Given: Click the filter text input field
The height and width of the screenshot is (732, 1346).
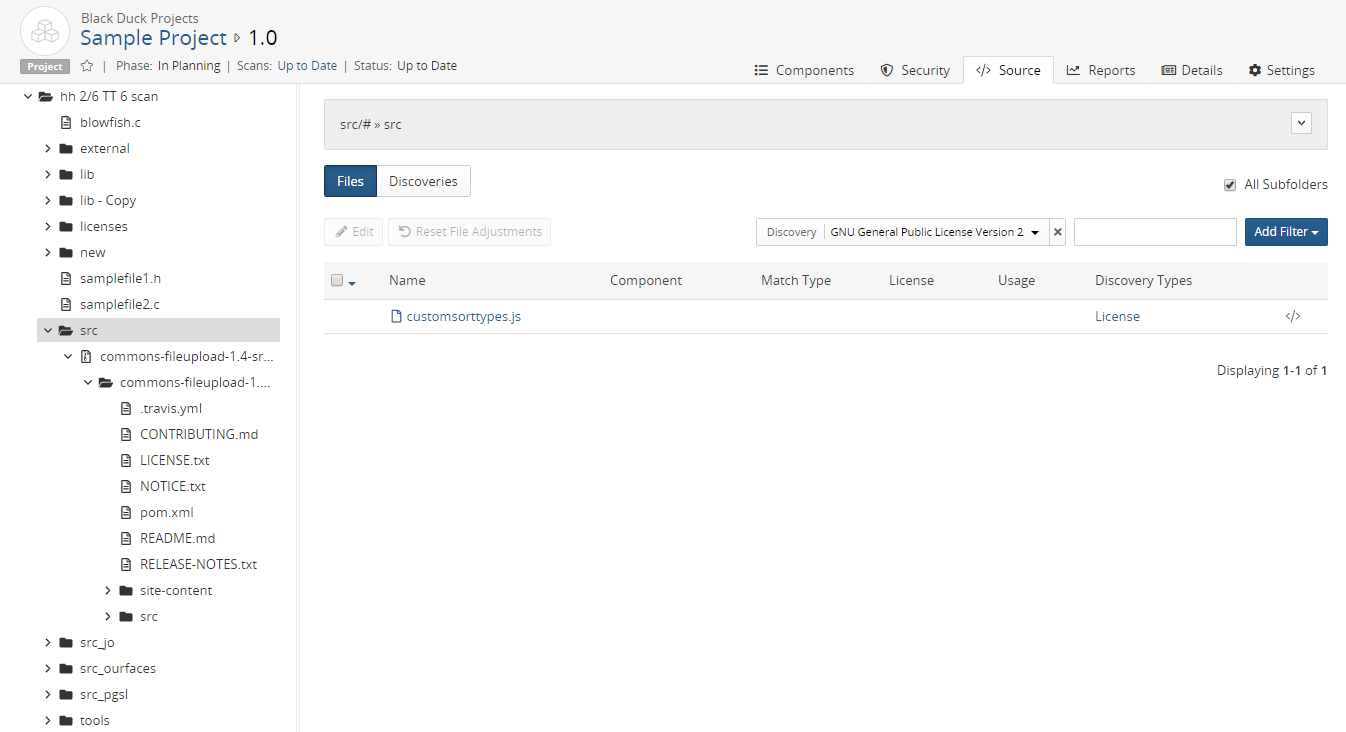Looking at the screenshot, I should (x=1155, y=232).
